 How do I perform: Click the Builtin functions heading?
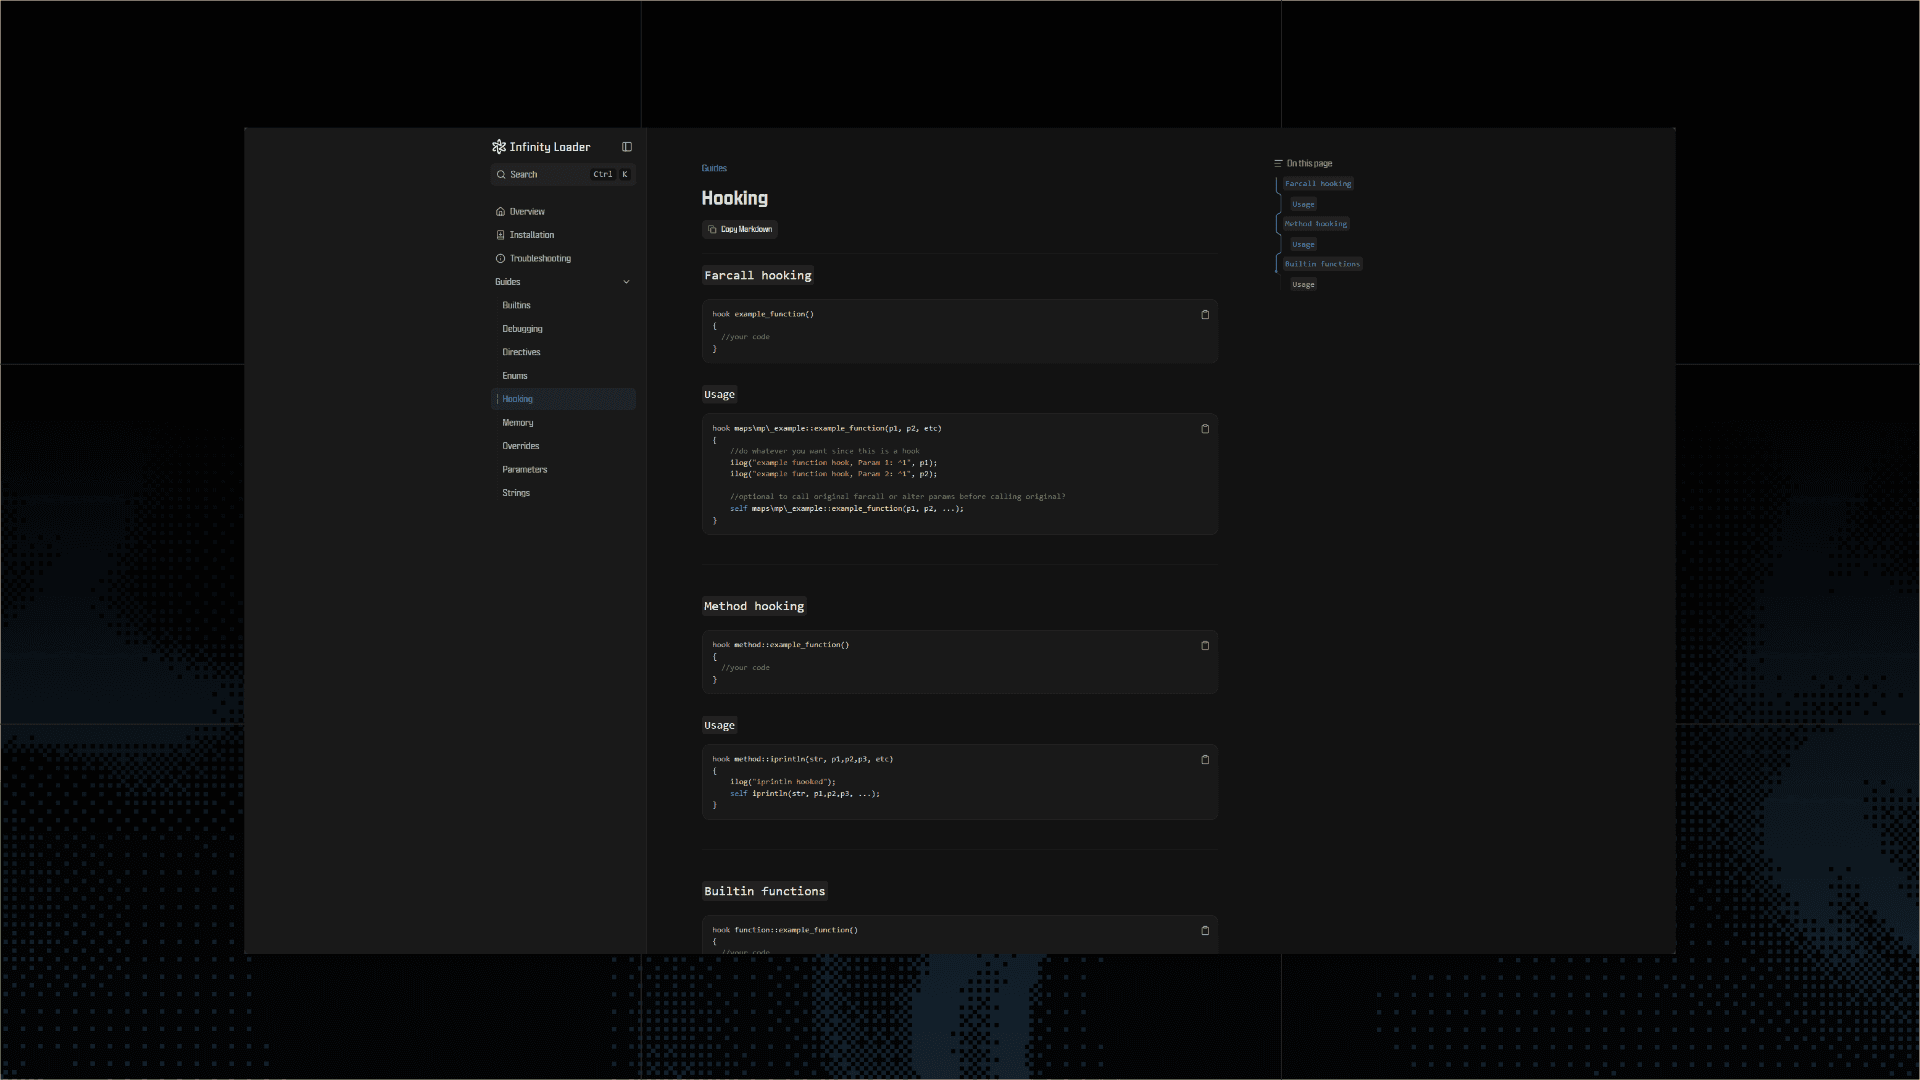coord(765,892)
